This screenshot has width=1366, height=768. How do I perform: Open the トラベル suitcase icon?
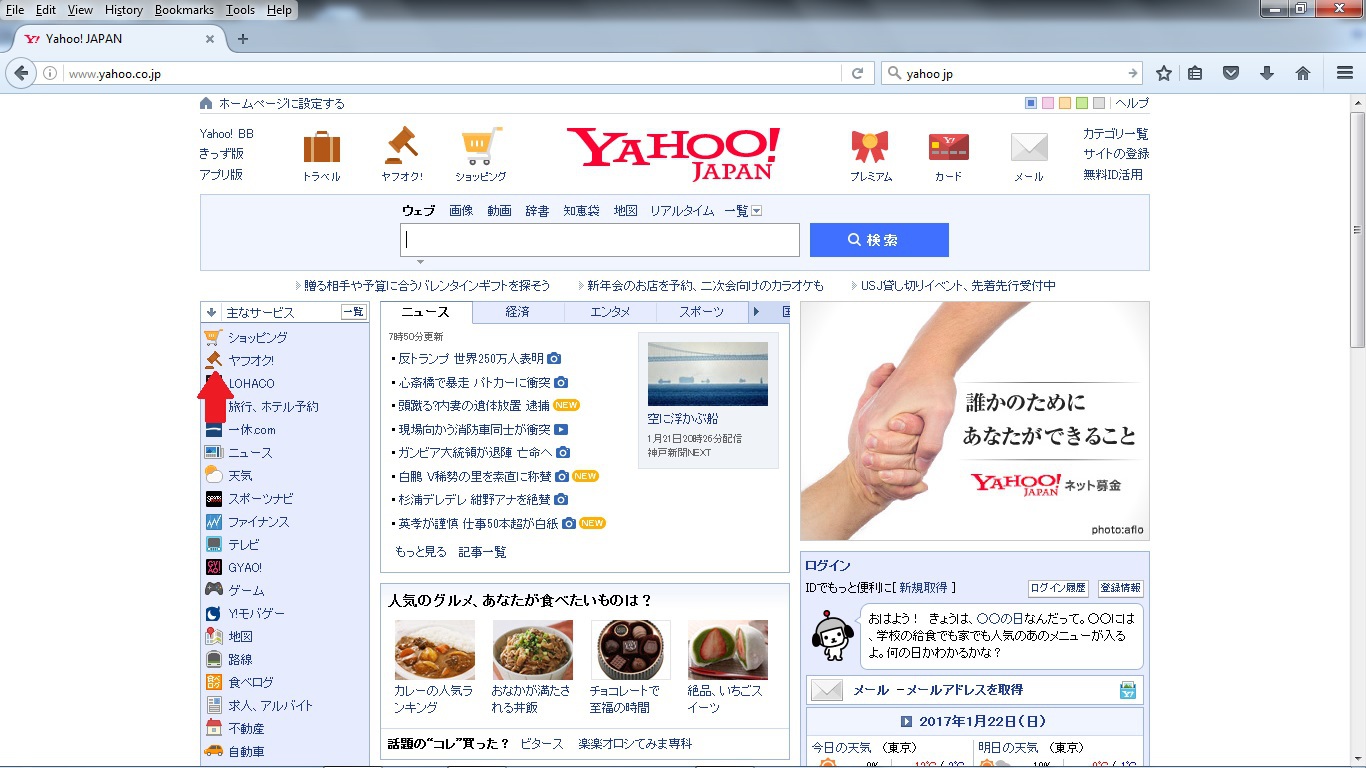[322, 147]
